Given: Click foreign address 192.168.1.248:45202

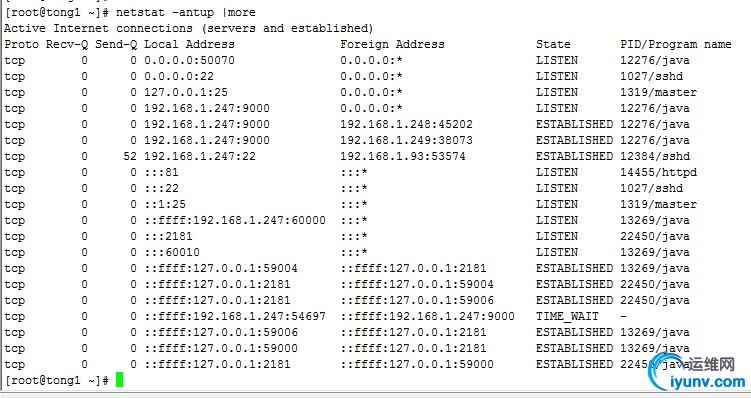Looking at the screenshot, I should pos(406,125).
